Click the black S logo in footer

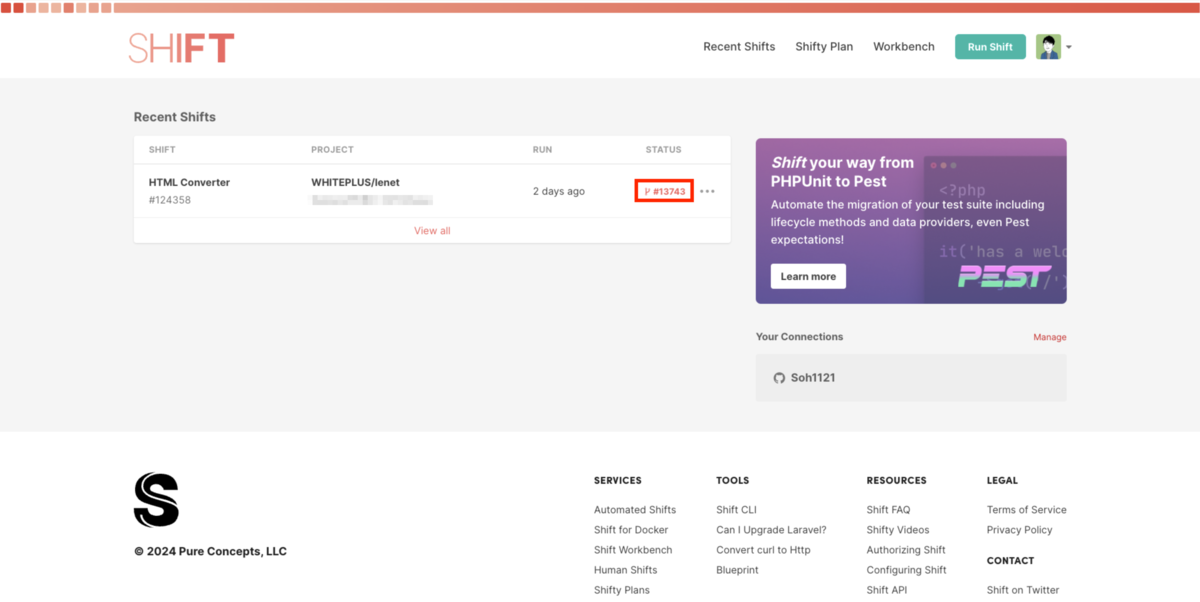tap(156, 500)
